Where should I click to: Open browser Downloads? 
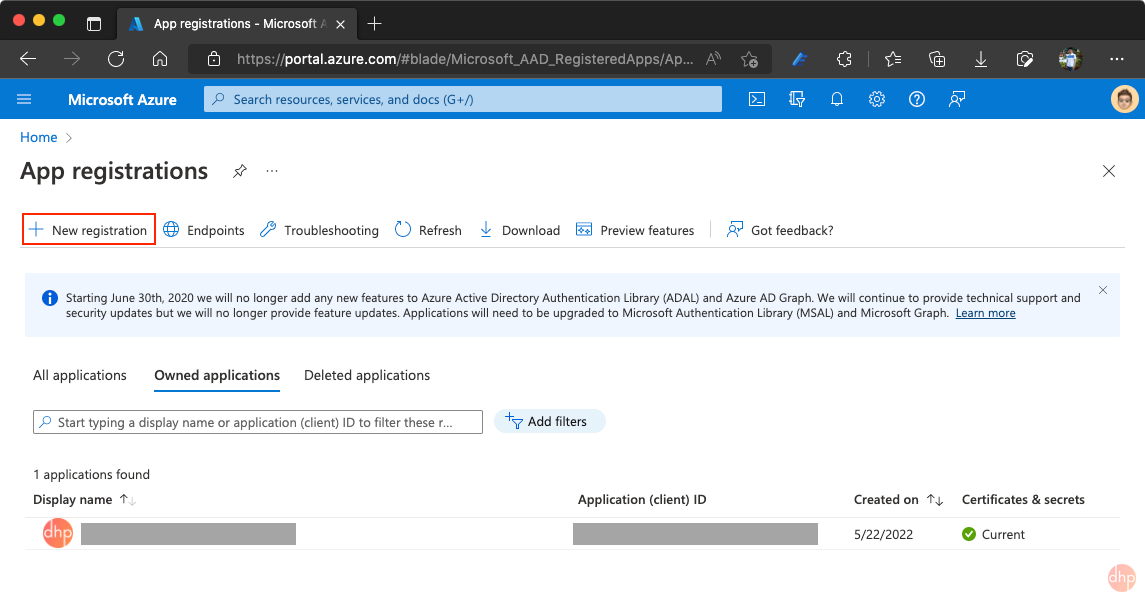click(981, 59)
